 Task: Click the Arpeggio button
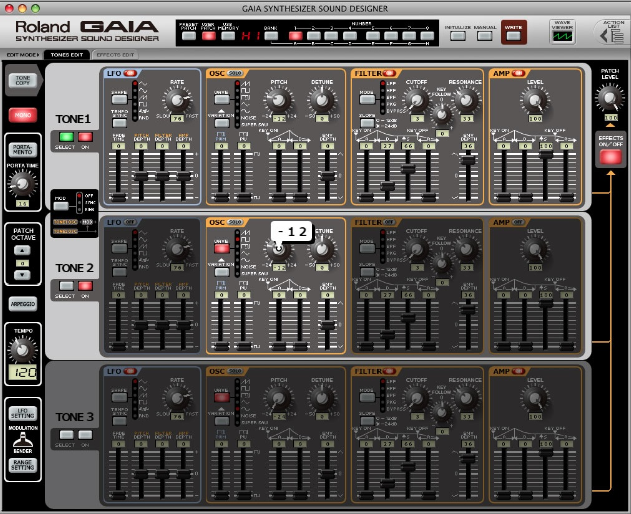[21, 303]
